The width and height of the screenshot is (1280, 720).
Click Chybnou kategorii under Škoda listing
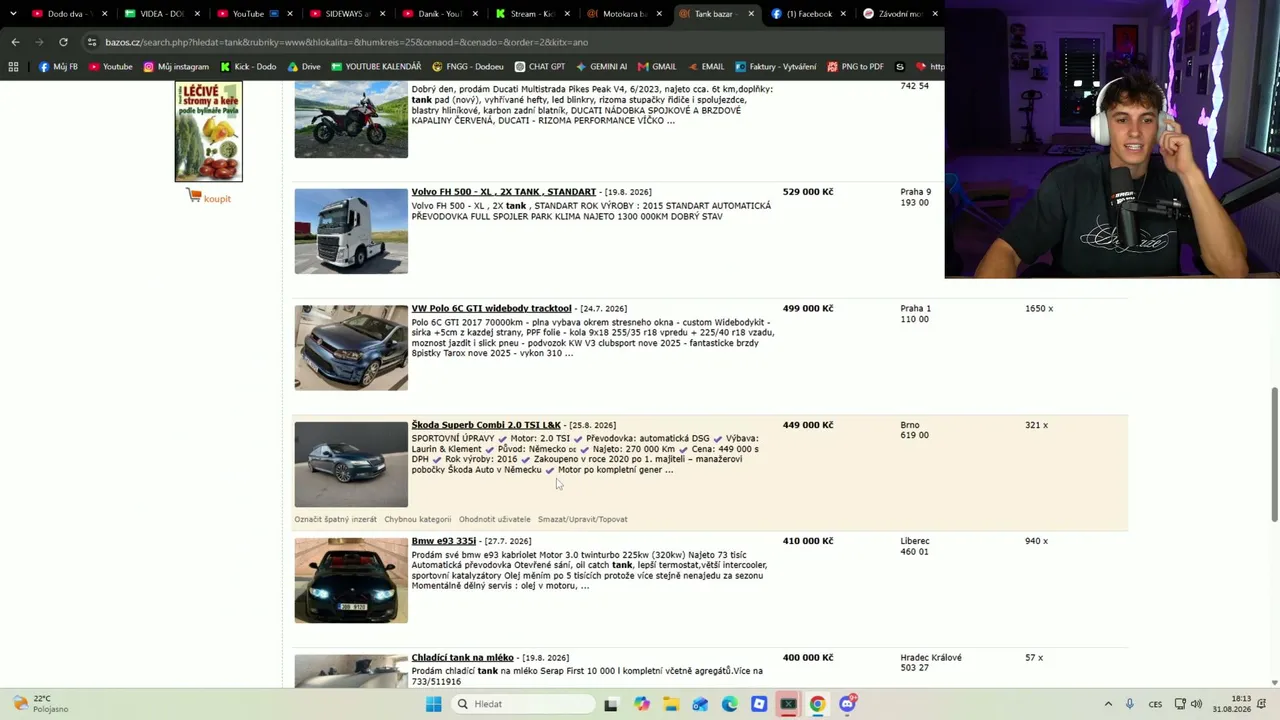pos(417,520)
